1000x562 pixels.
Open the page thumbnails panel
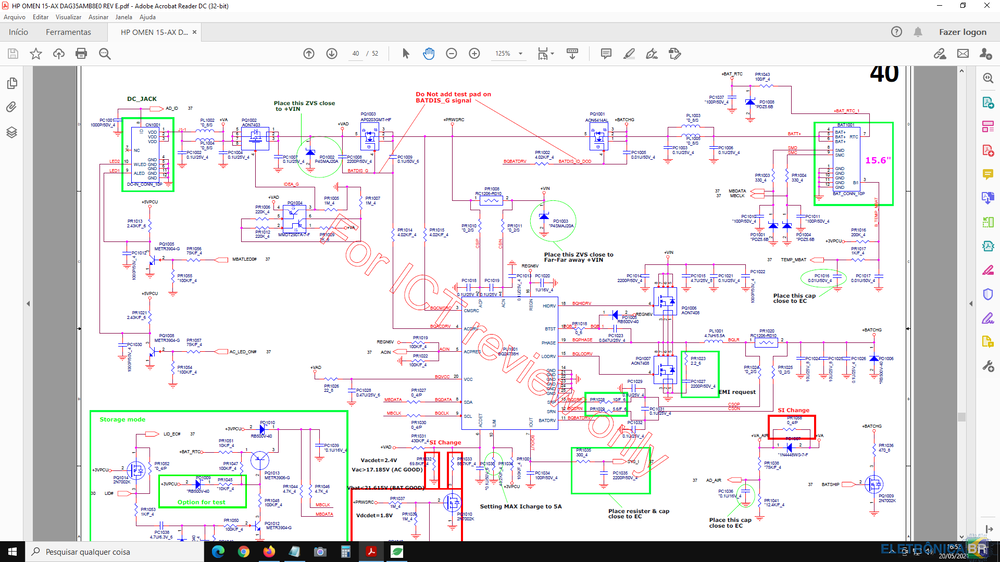(12, 83)
